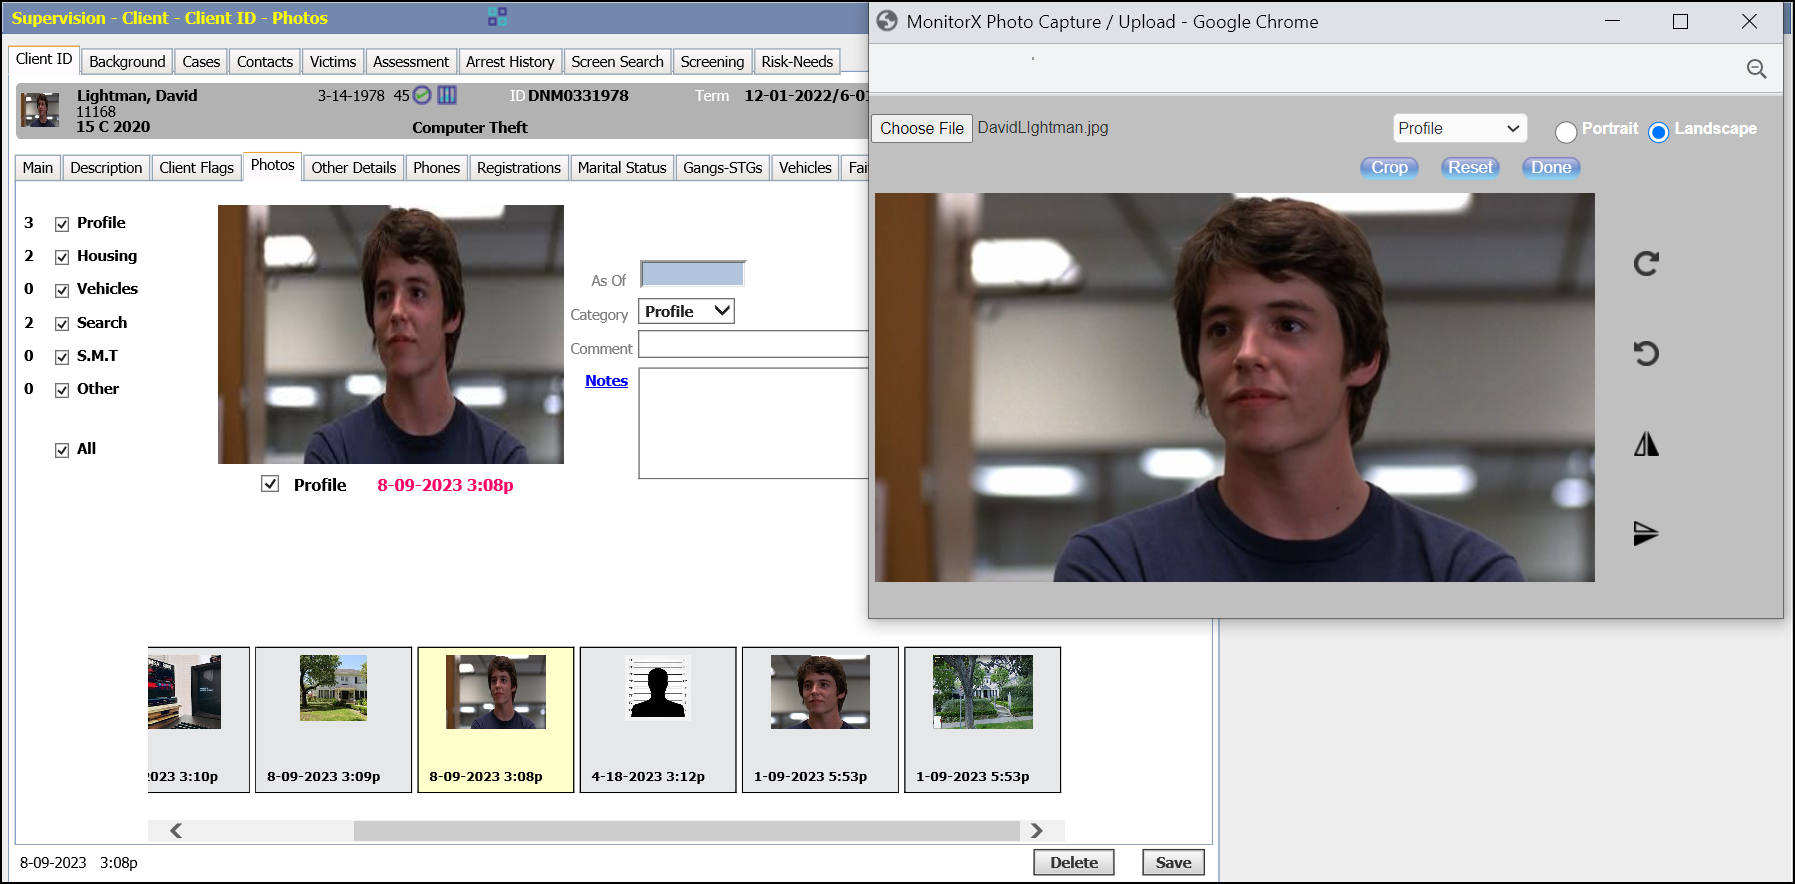Open the Other Details sub-tab
Screen dimensions: 1795x884
353,167
